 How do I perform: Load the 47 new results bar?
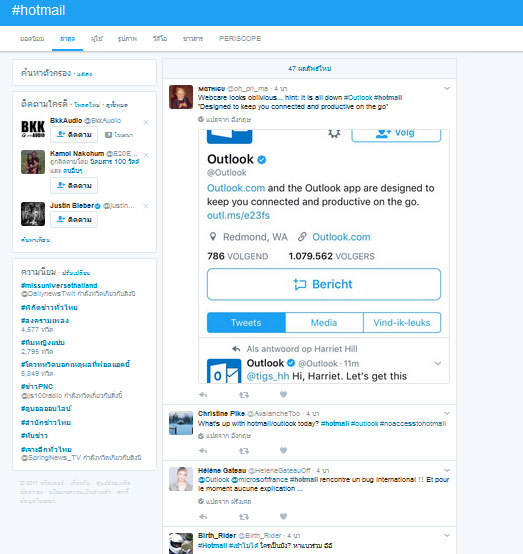coord(310,69)
